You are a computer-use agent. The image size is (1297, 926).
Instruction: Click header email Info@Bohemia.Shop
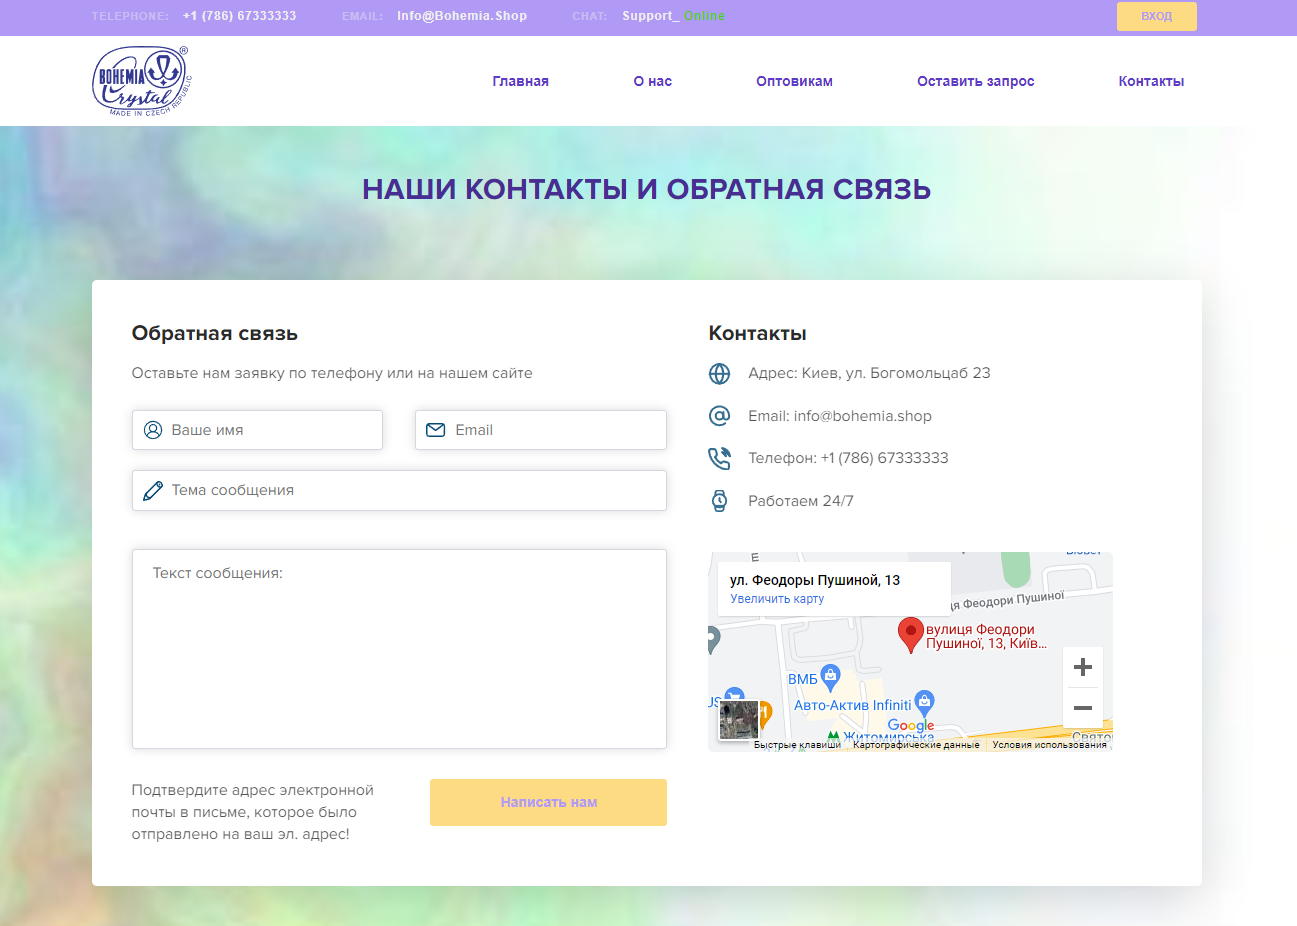462,16
